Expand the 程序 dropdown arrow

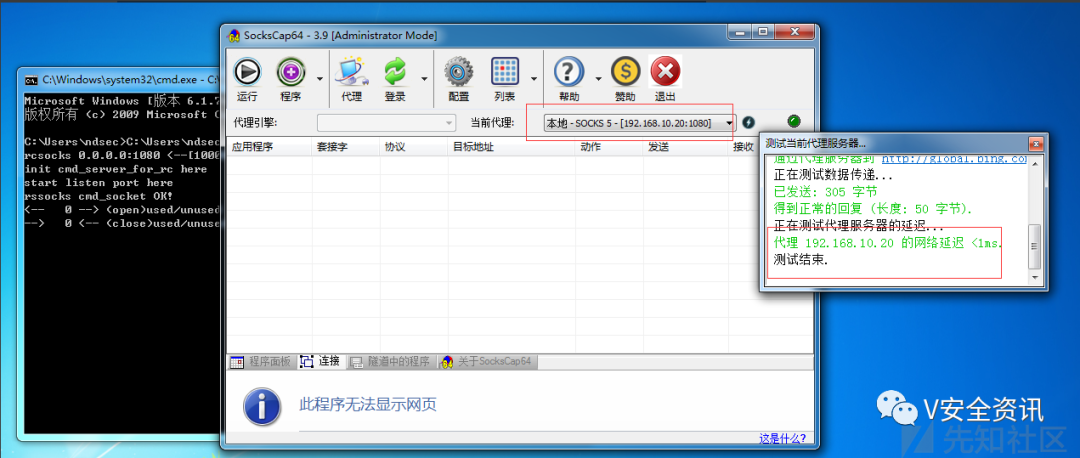320,79
